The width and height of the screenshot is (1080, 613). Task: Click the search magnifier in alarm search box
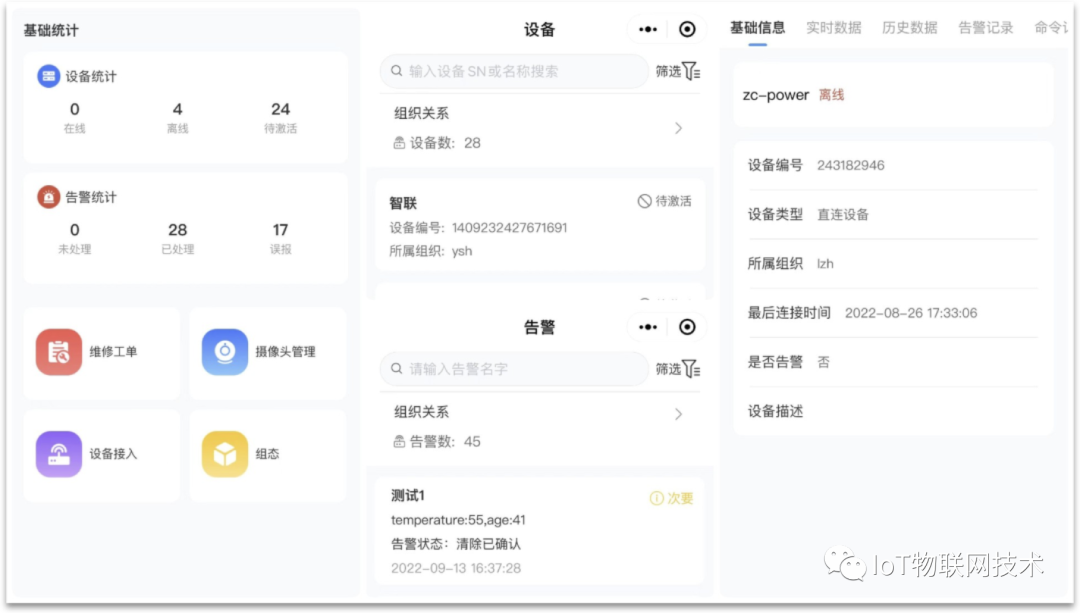pyautogui.click(x=397, y=368)
